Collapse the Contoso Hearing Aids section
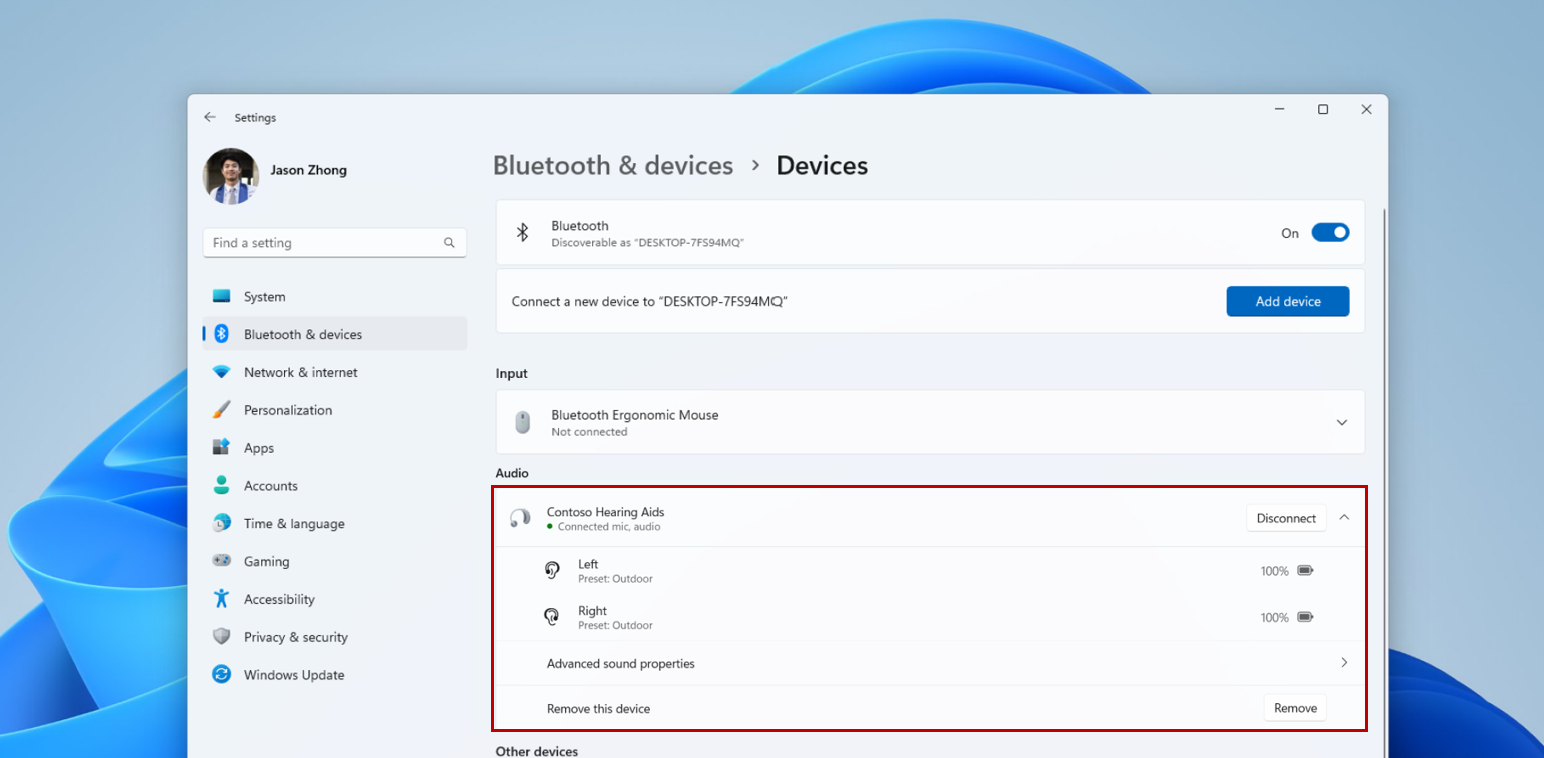This screenshot has width=1544, height=758. pyautogui.click(x=1344, y=517)
